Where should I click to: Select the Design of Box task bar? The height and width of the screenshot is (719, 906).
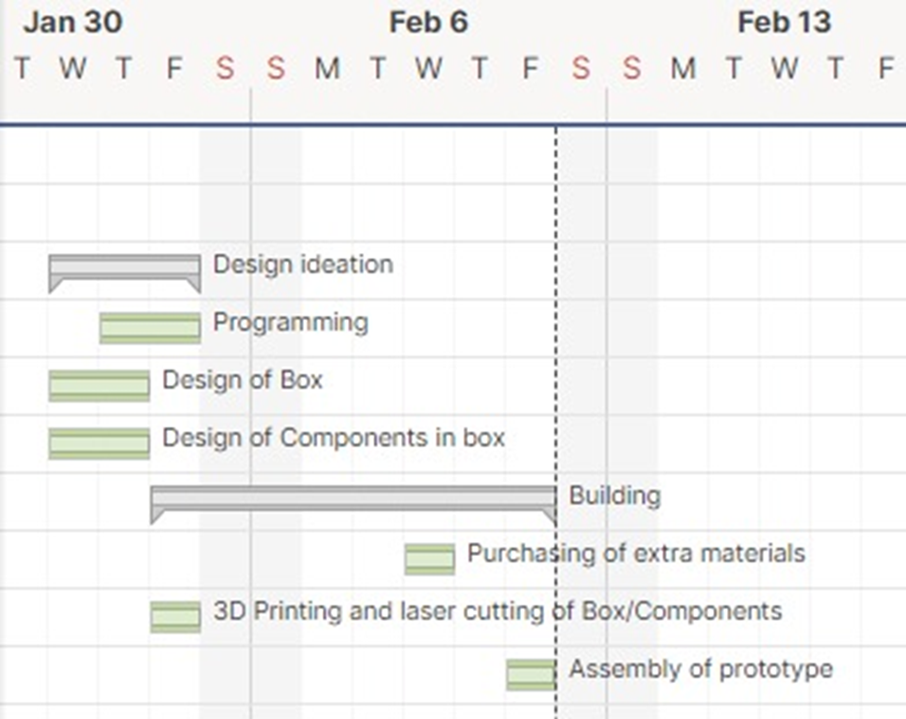(x=99, y=386)
